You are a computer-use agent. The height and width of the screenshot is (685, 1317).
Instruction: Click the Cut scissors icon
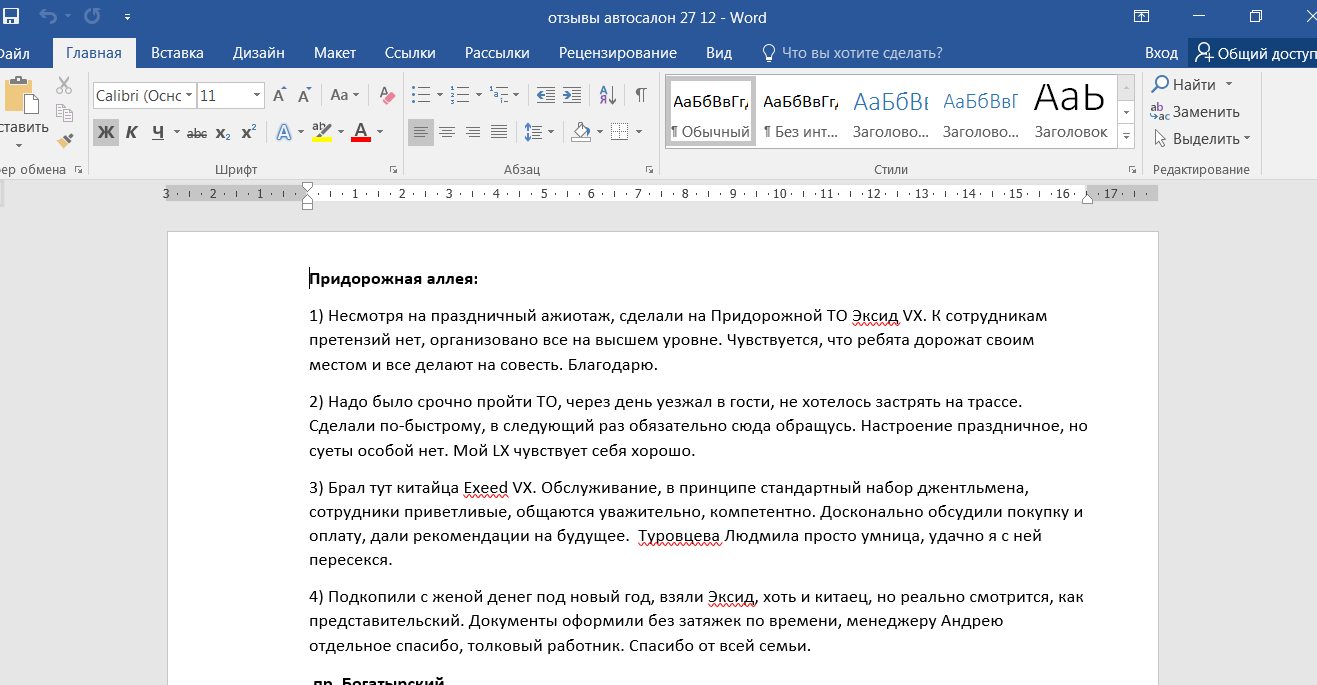[x=64, y=86]
